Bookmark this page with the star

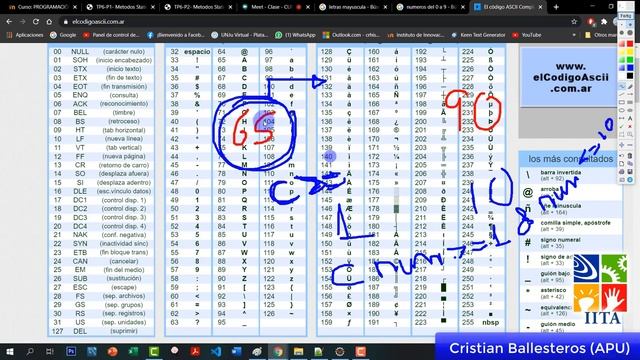pyautogui.click(x=574, y=22)
